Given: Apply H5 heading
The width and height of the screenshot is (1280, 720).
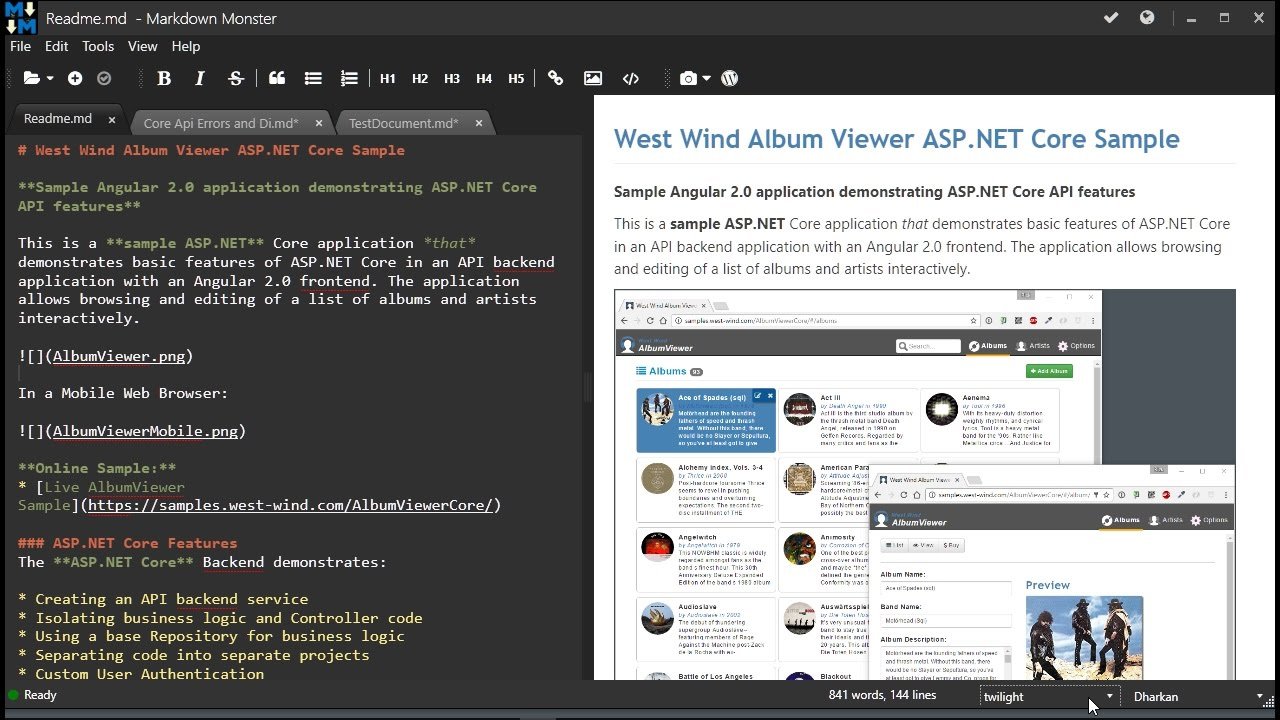Looking at the screenshot, I should tap(516, 78).
